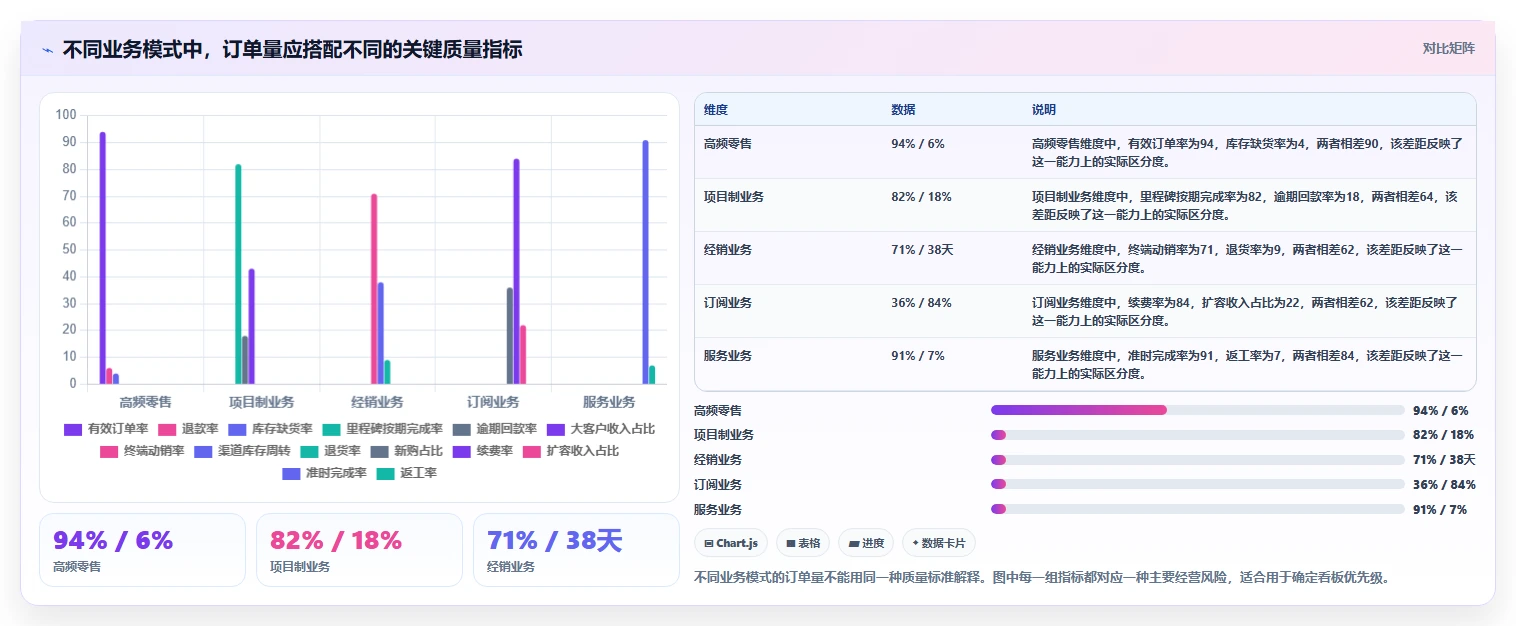Click the 表格 chip
The image size is (1516, 626).
coord(803,543)
